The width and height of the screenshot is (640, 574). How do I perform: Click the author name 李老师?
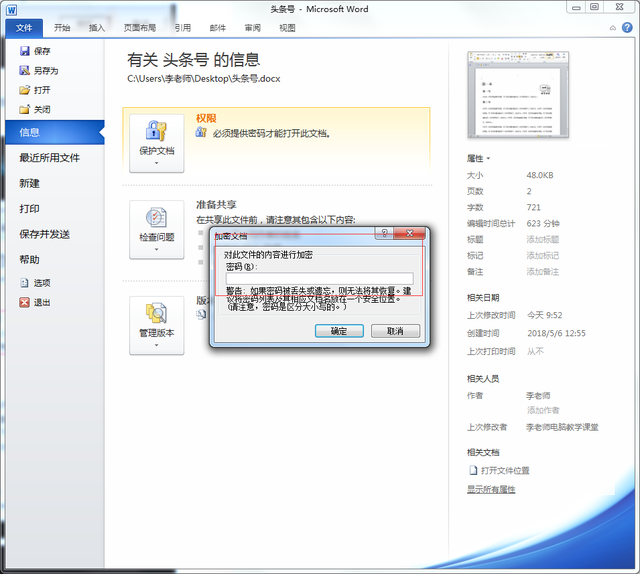[538, 396]
